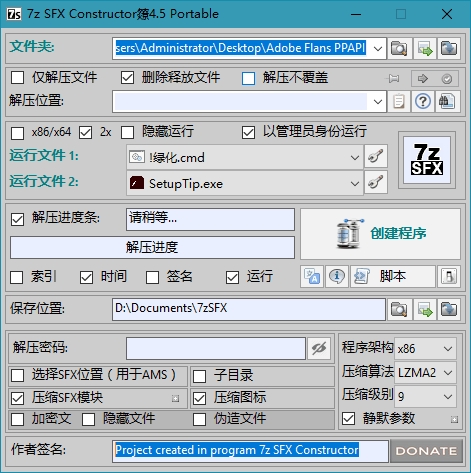Click the 创建程序 build button

pos(380,234)
